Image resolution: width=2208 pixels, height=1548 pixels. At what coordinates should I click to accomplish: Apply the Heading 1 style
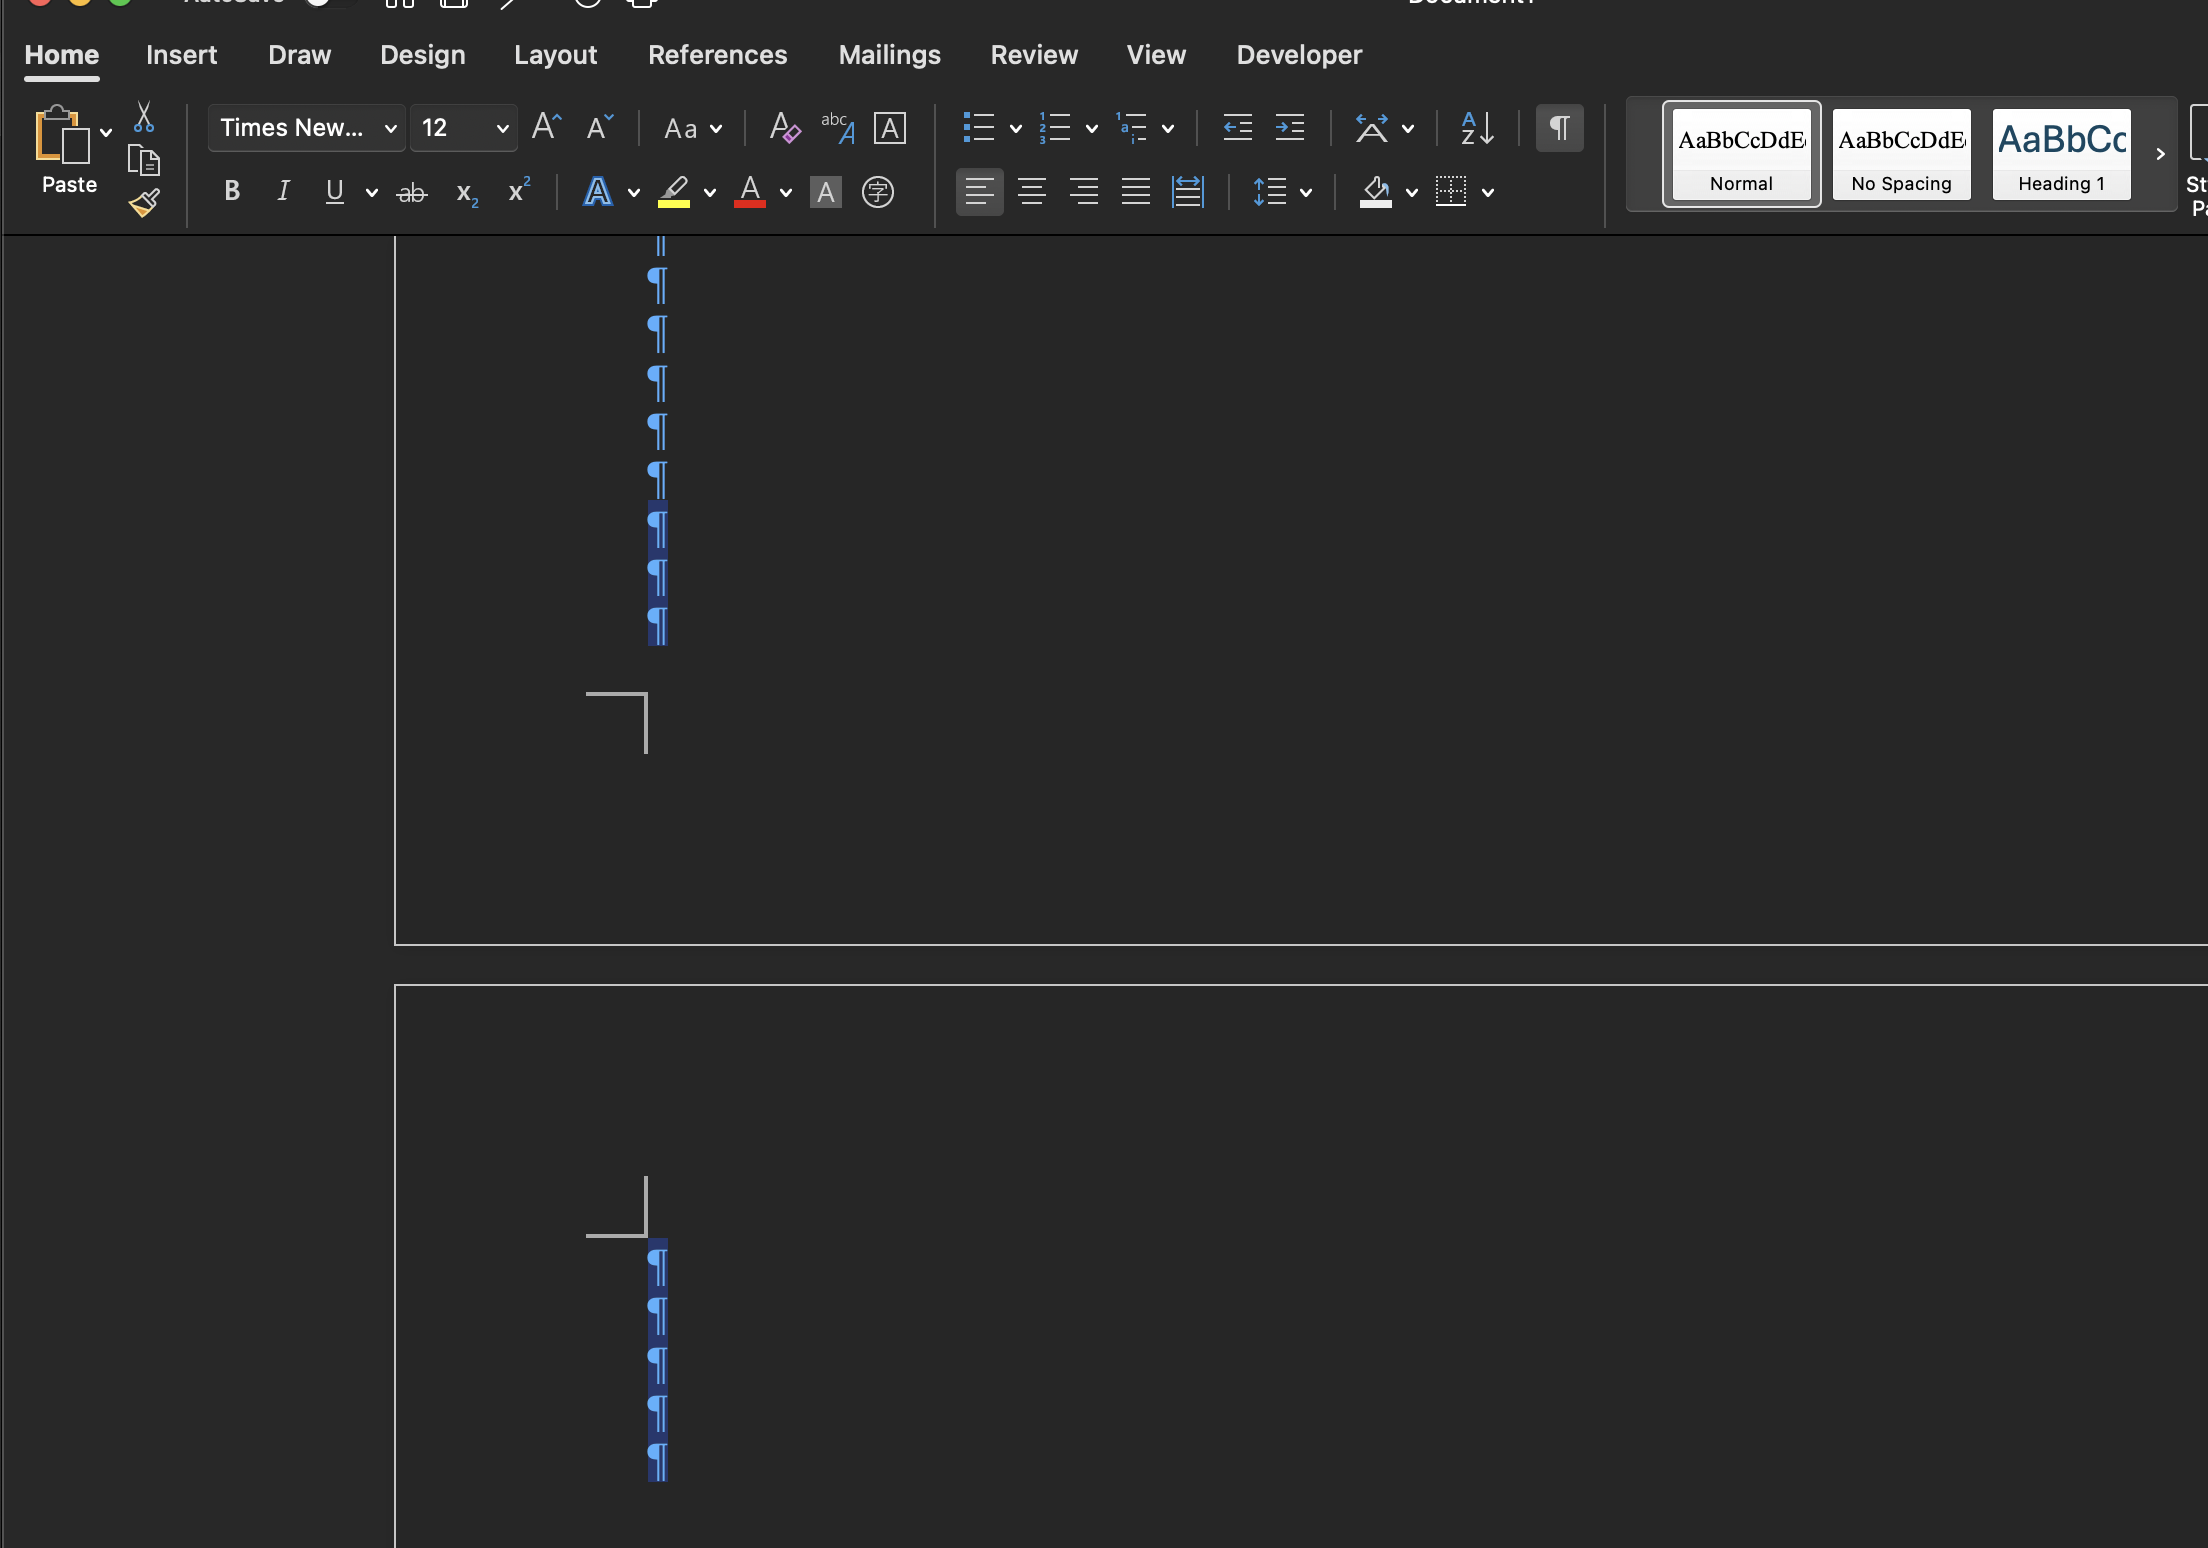tap(2061, 154)
